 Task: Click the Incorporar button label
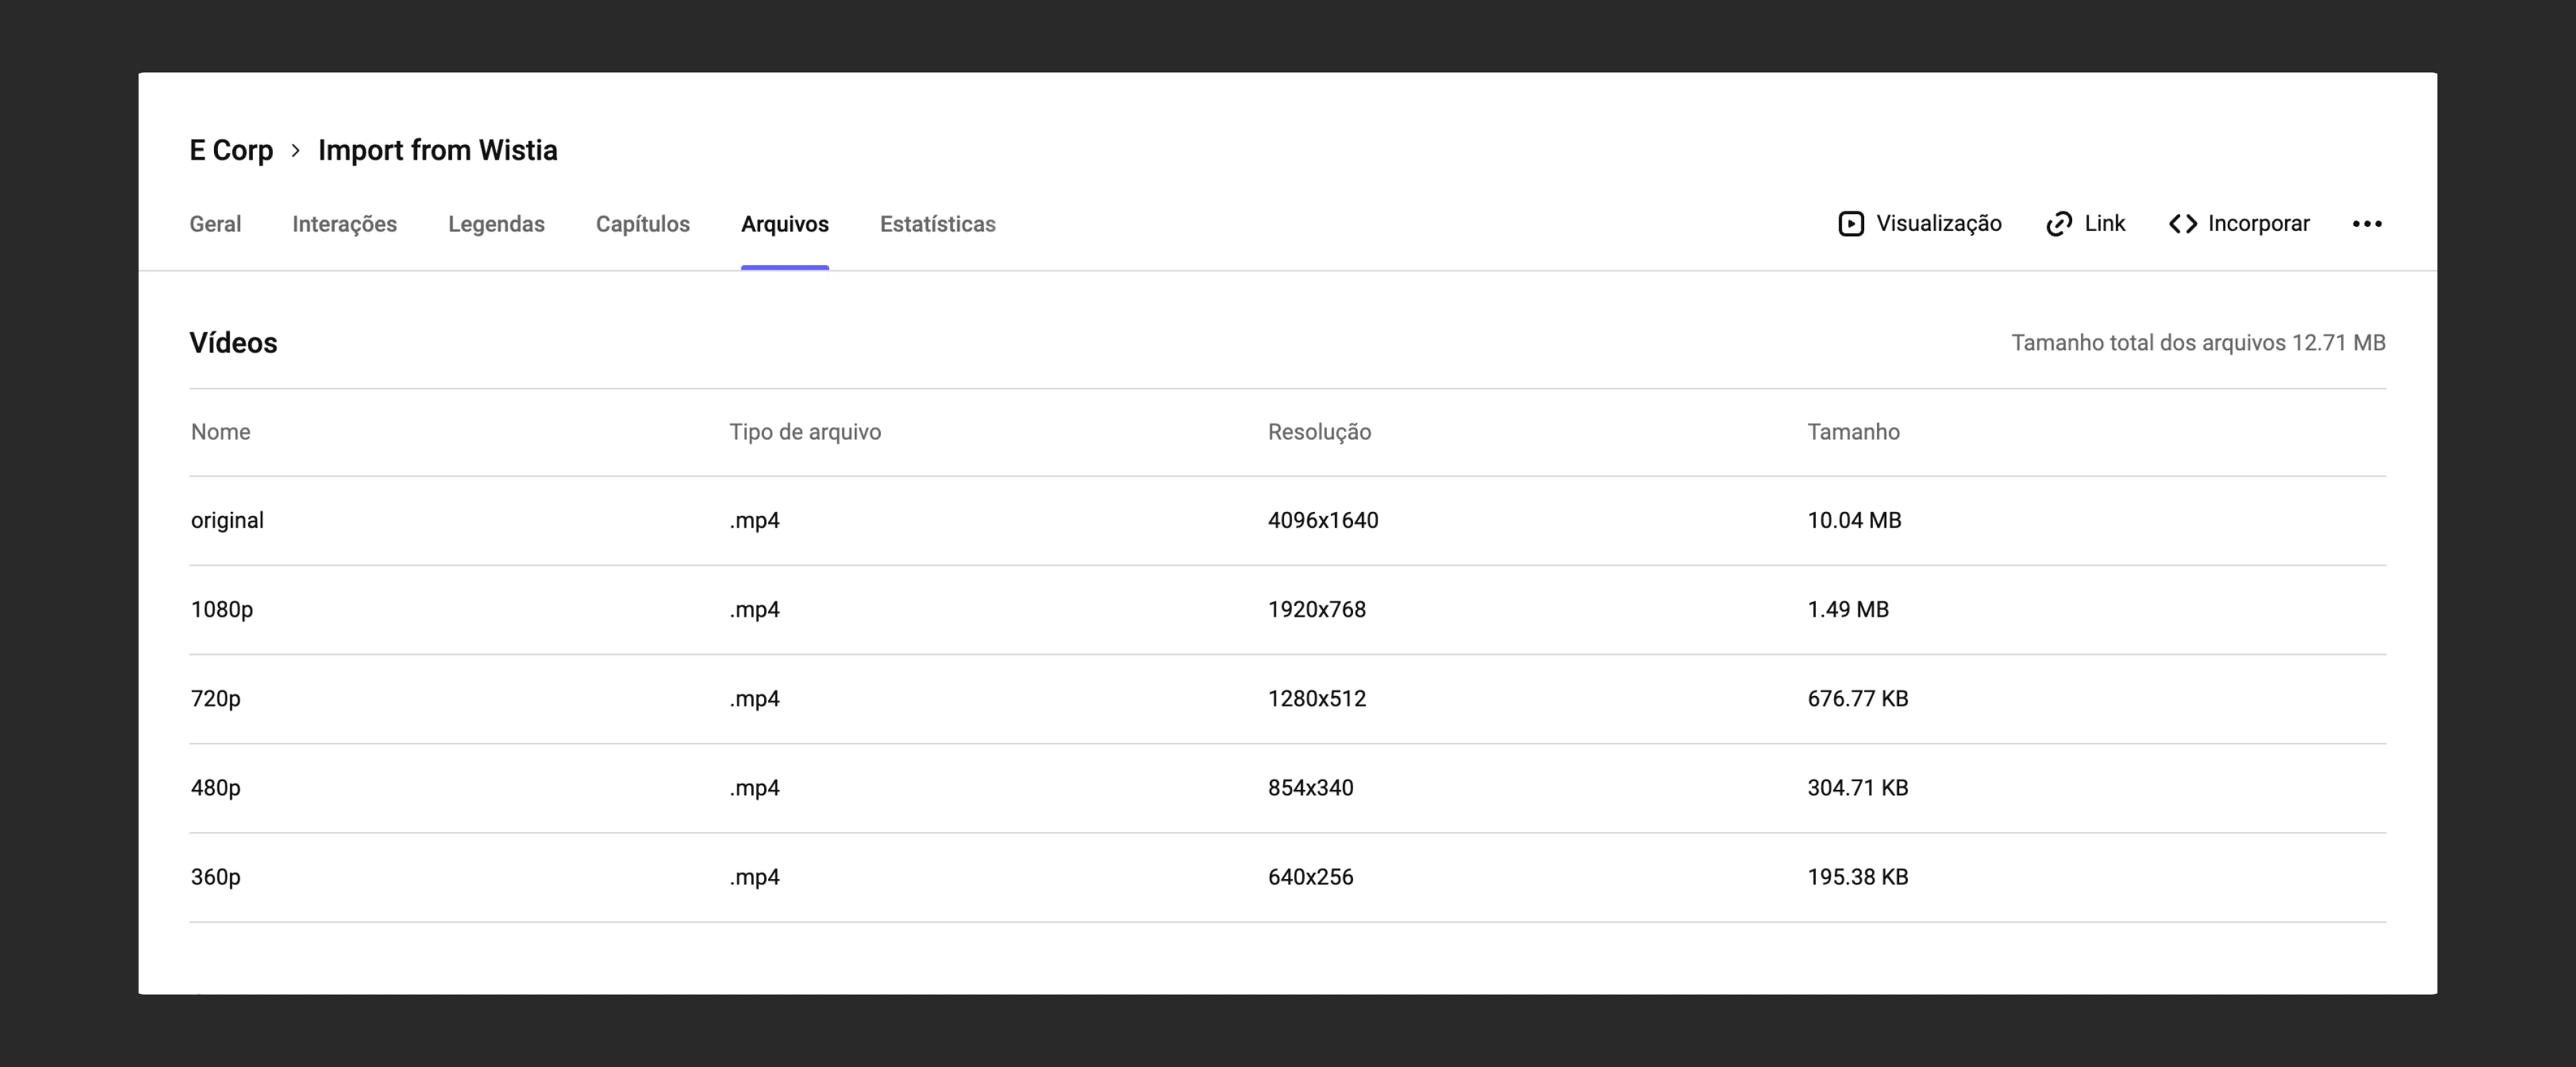point(2259,224)
